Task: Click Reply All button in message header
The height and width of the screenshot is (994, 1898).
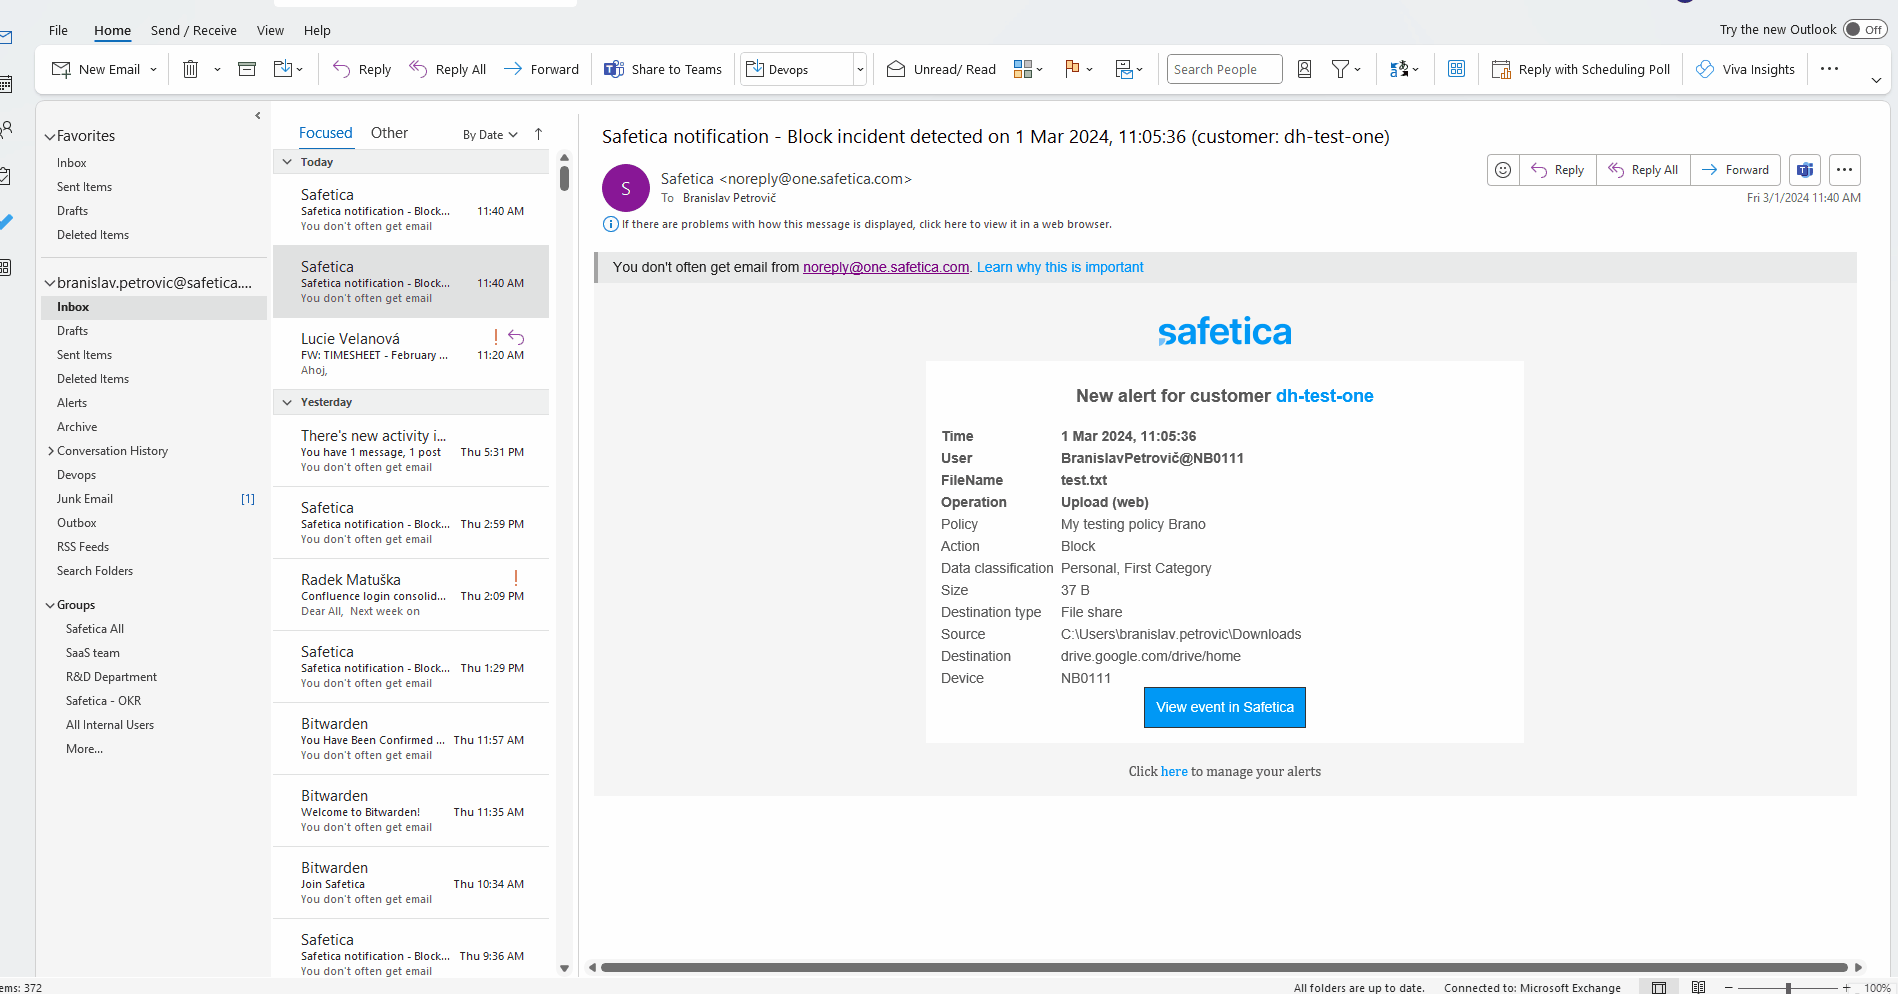Action: click(1643, 170)
